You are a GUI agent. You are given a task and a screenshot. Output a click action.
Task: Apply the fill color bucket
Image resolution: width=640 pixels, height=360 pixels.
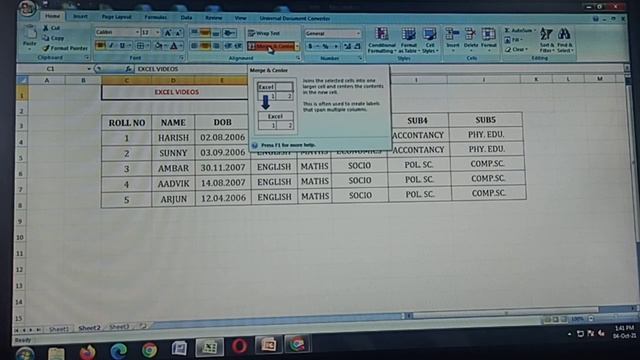click(158, 45)
